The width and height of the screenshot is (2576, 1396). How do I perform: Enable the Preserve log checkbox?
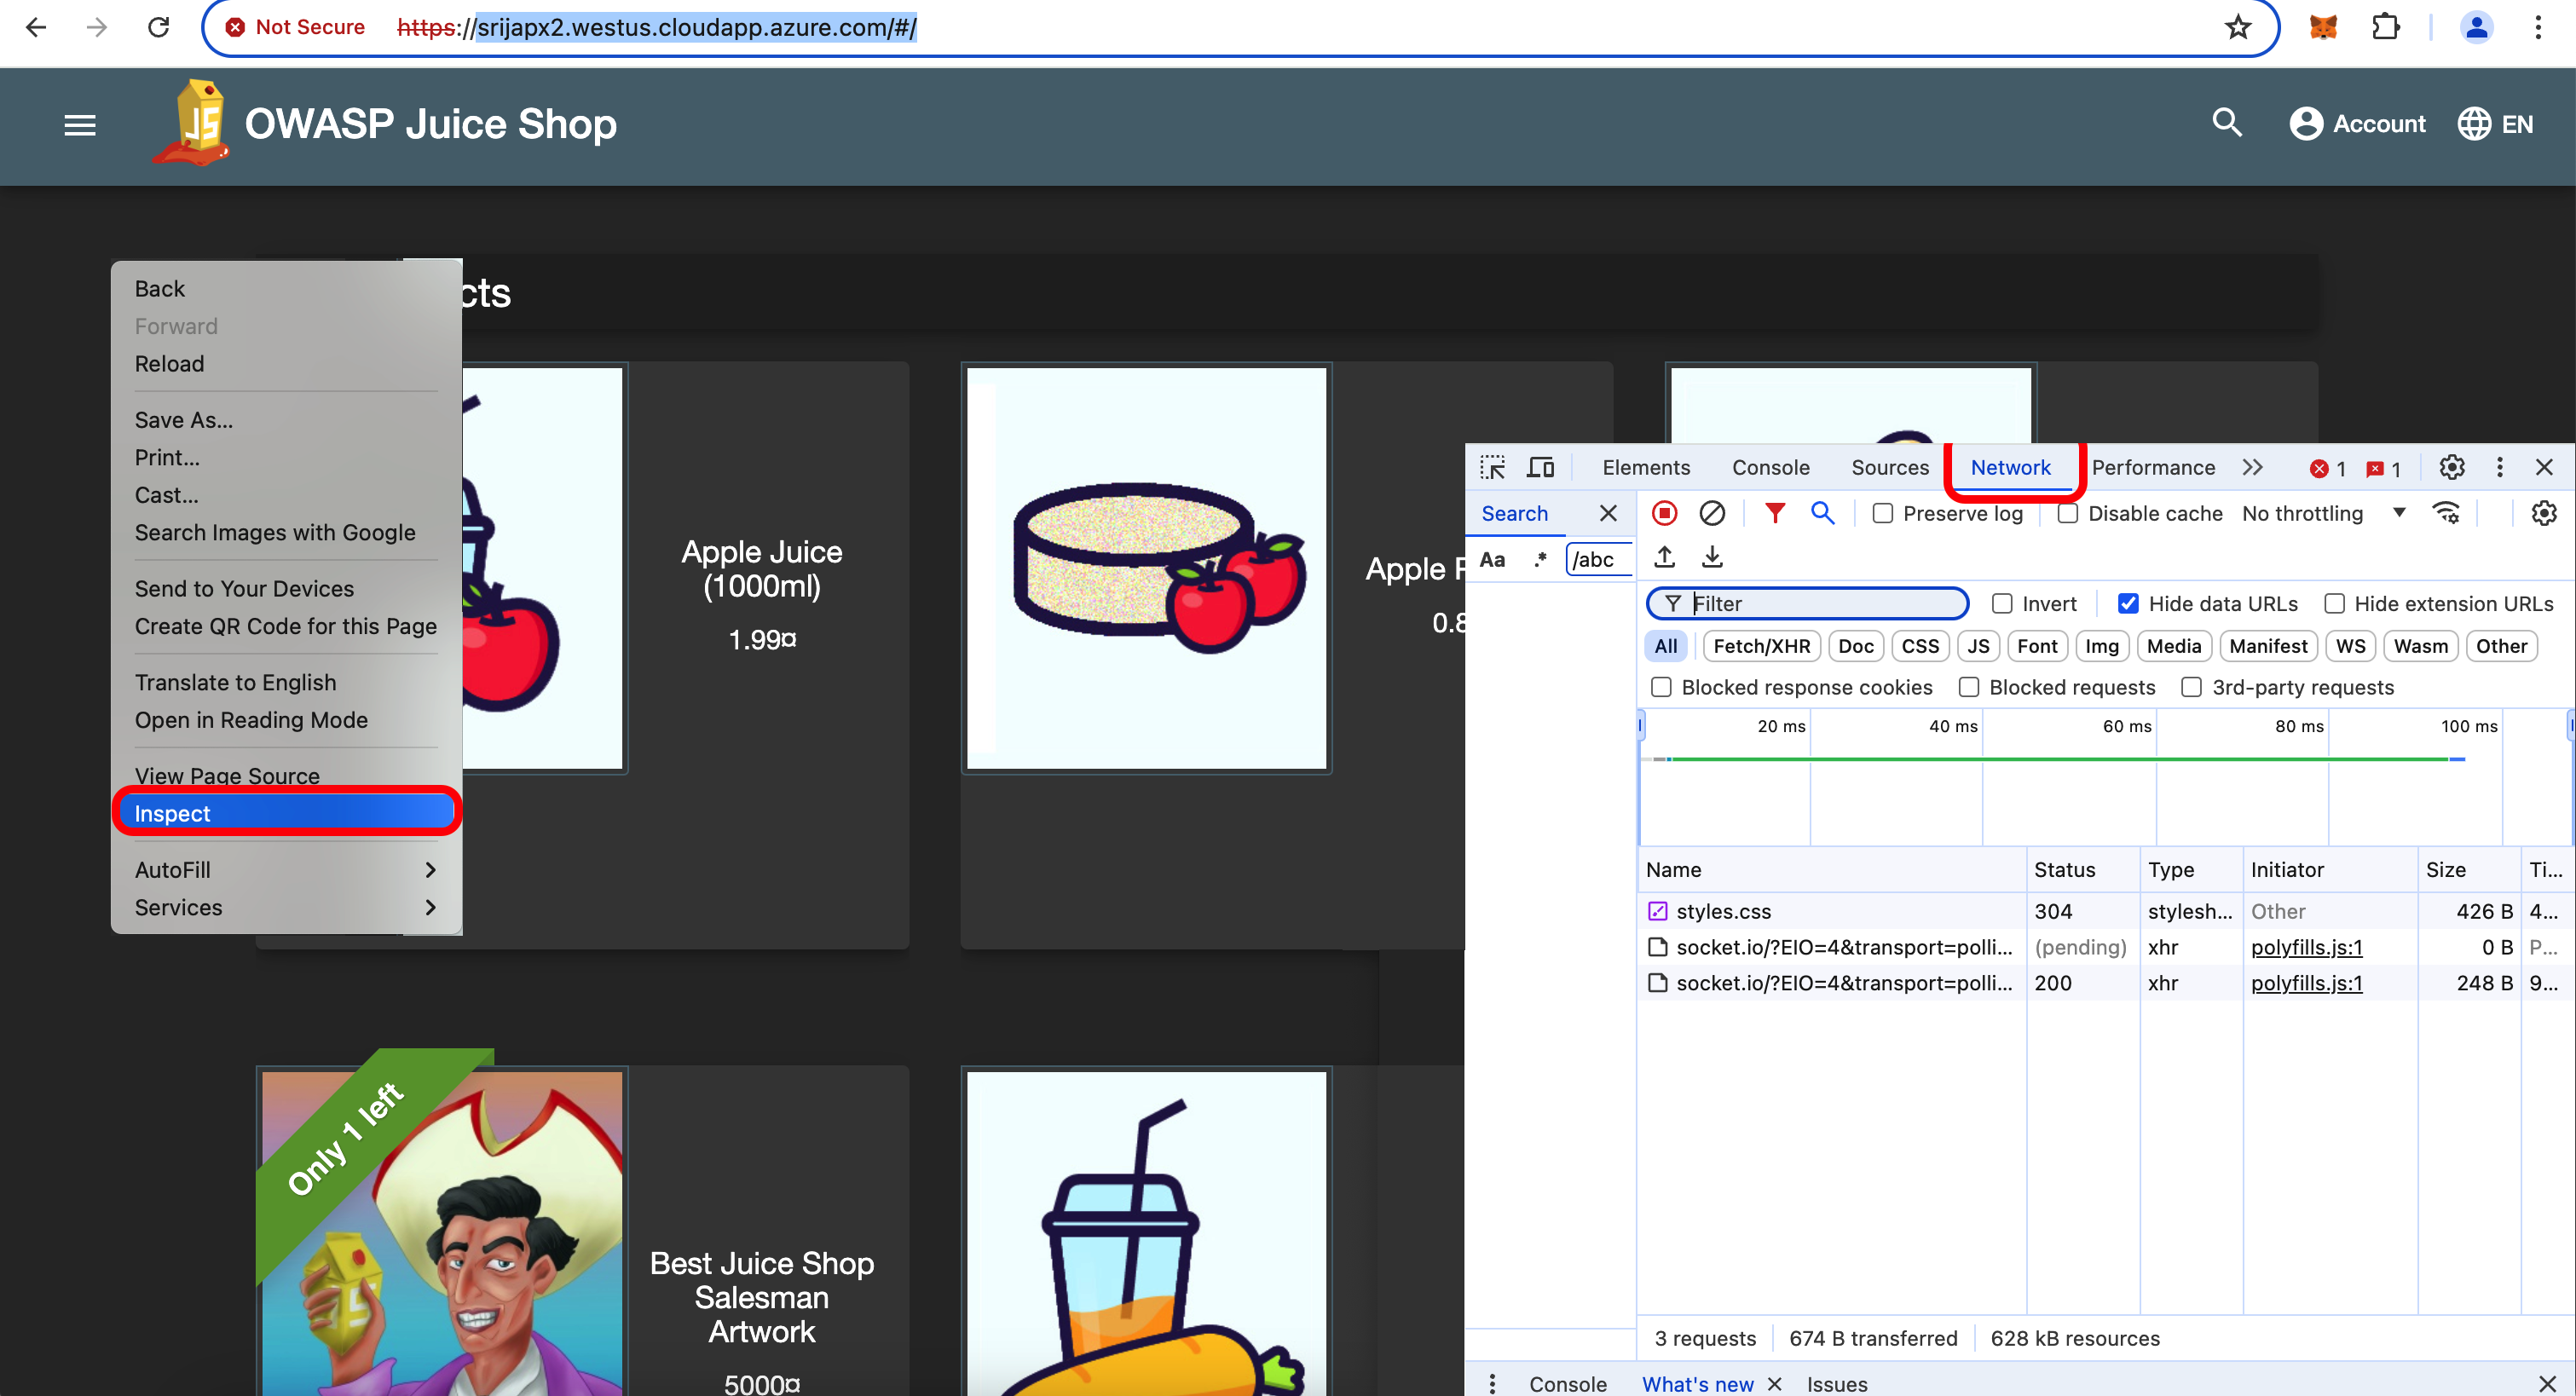click(x=1883, y=513)
